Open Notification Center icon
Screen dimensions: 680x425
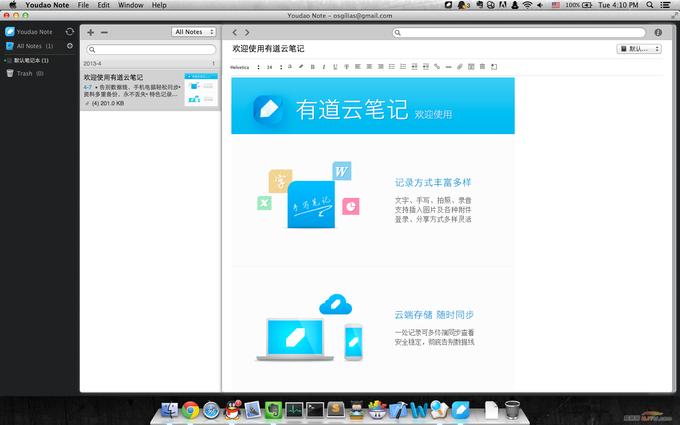[665, 5]
